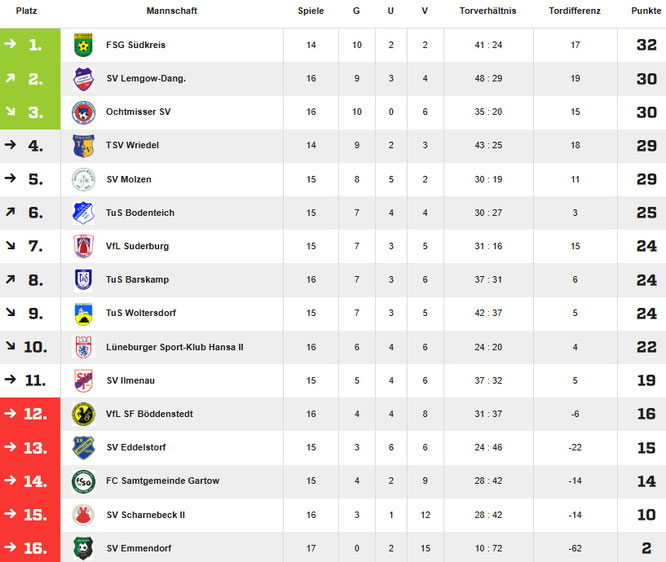Click the Ochtmisser SV club emblem
The width and height of the screenshot is (666, 562).
(82, 112)
